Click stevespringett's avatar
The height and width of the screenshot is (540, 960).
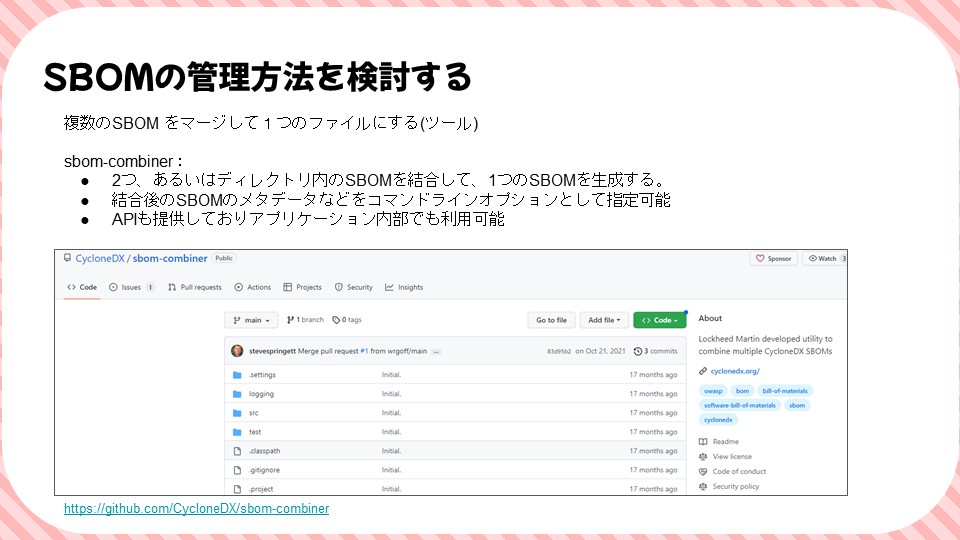coord(237,351)
